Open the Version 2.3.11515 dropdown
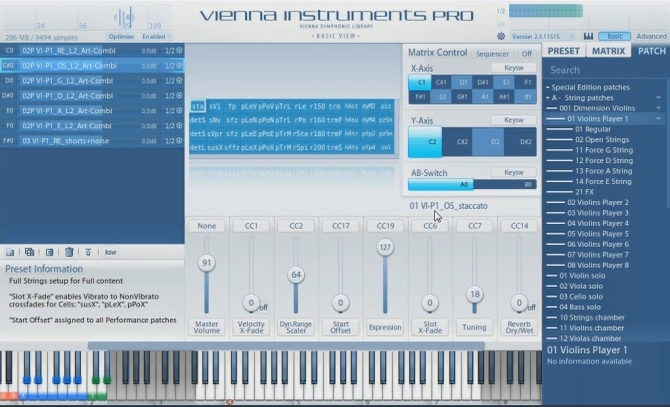 click(543, 36)
